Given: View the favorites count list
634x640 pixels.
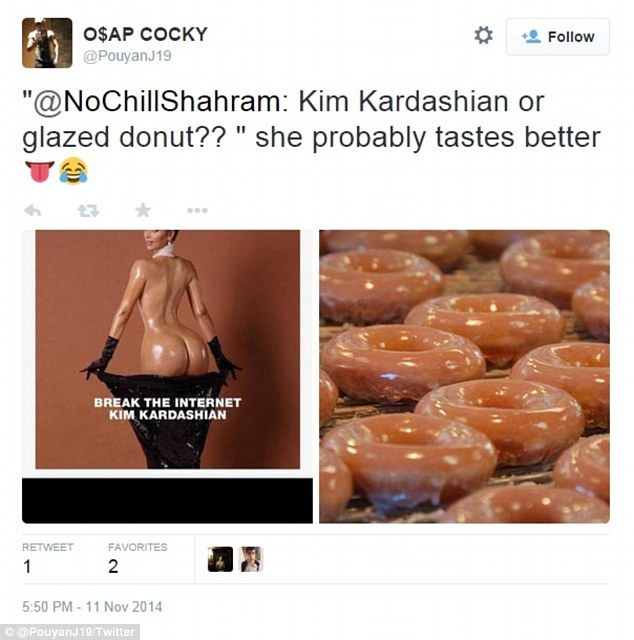Looking at the screenshot, I should [x=137, y=558].
